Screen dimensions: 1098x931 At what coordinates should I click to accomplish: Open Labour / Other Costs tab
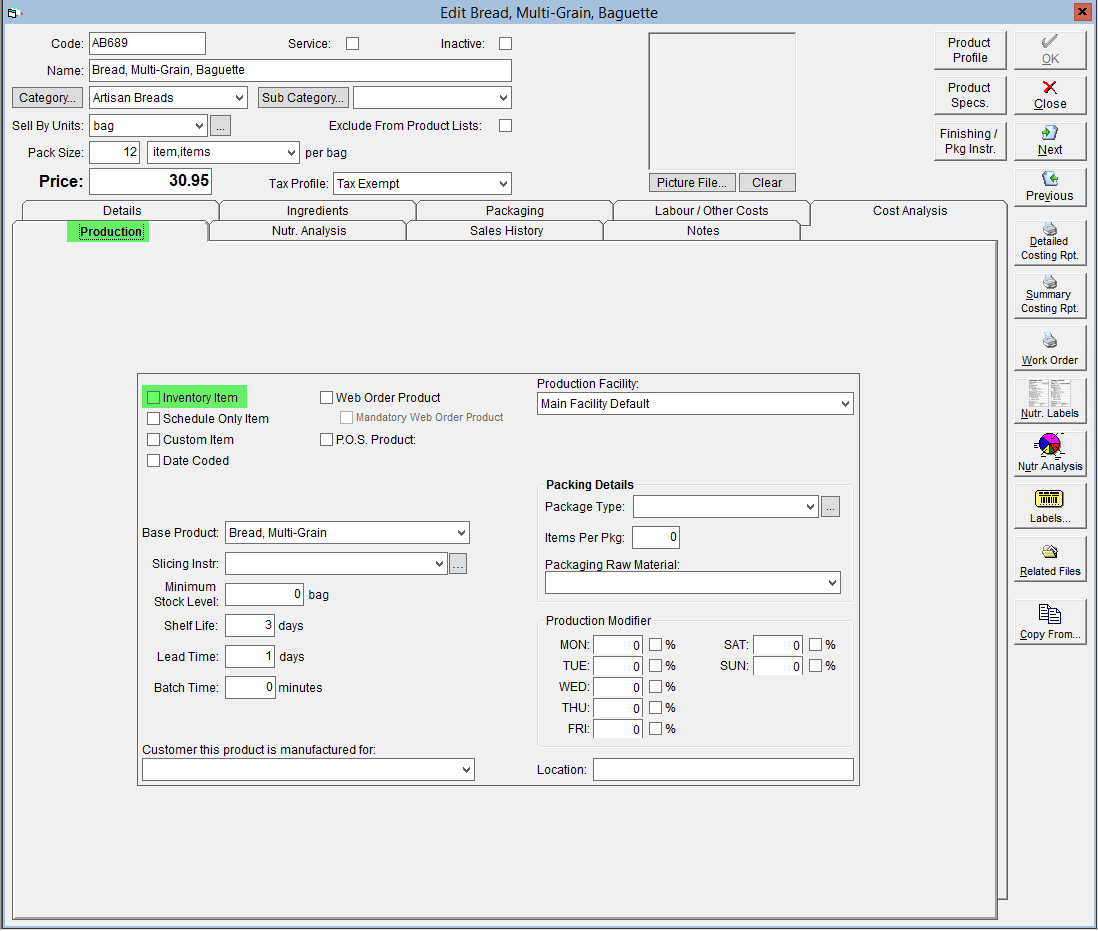pos(711,211)
